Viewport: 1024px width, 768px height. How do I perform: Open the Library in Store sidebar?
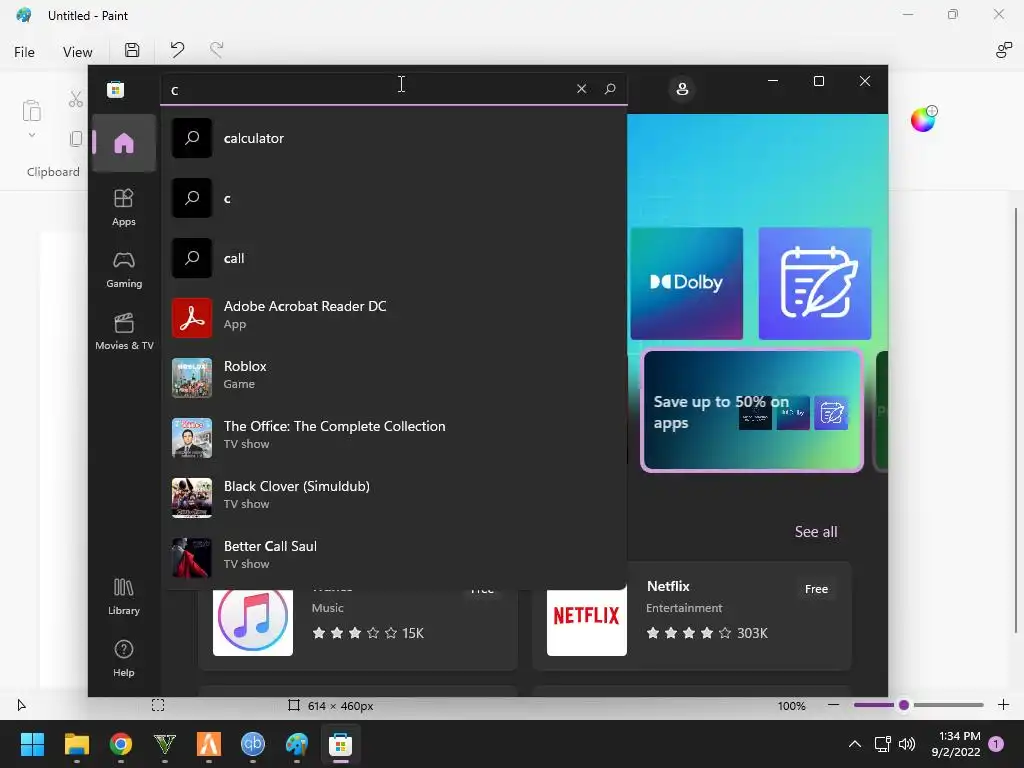click(123, 596)
